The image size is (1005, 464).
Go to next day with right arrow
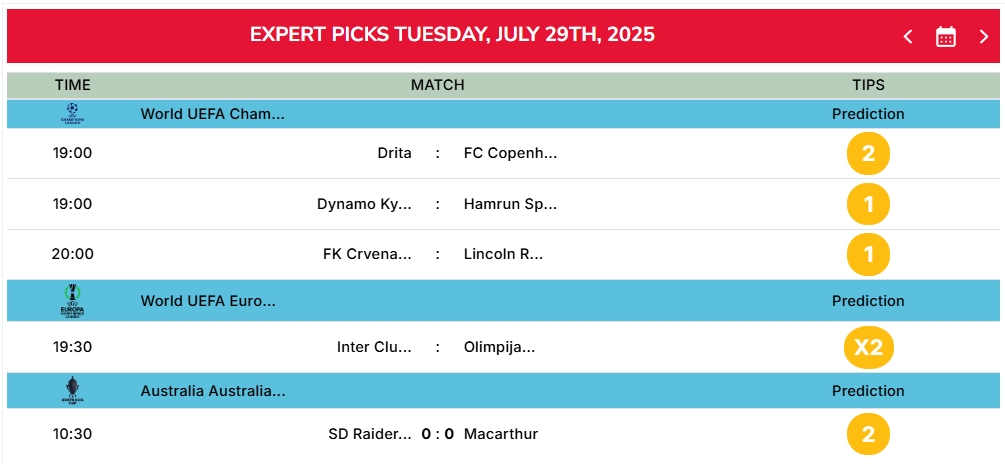tap(984, 37)
